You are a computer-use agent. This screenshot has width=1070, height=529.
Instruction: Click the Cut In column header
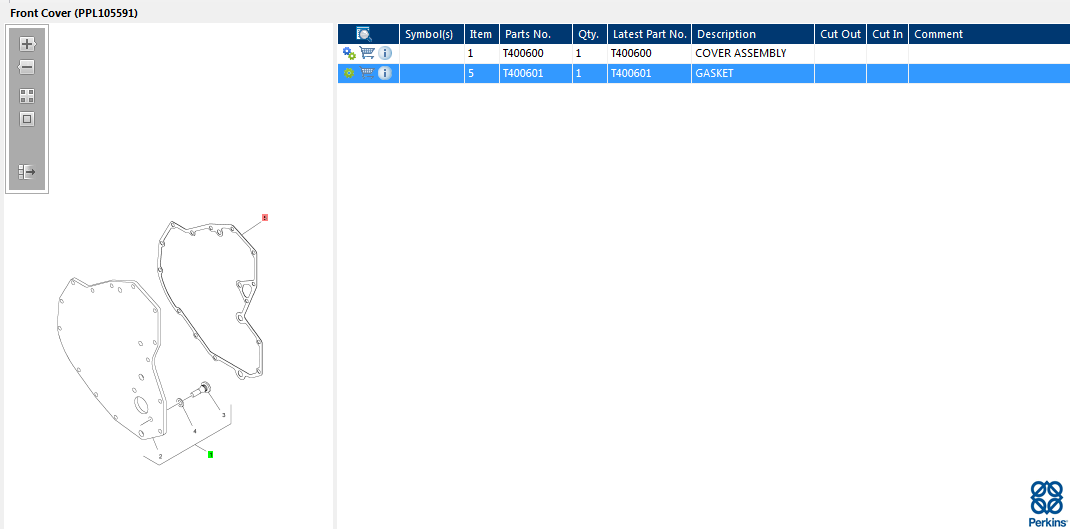888,34
